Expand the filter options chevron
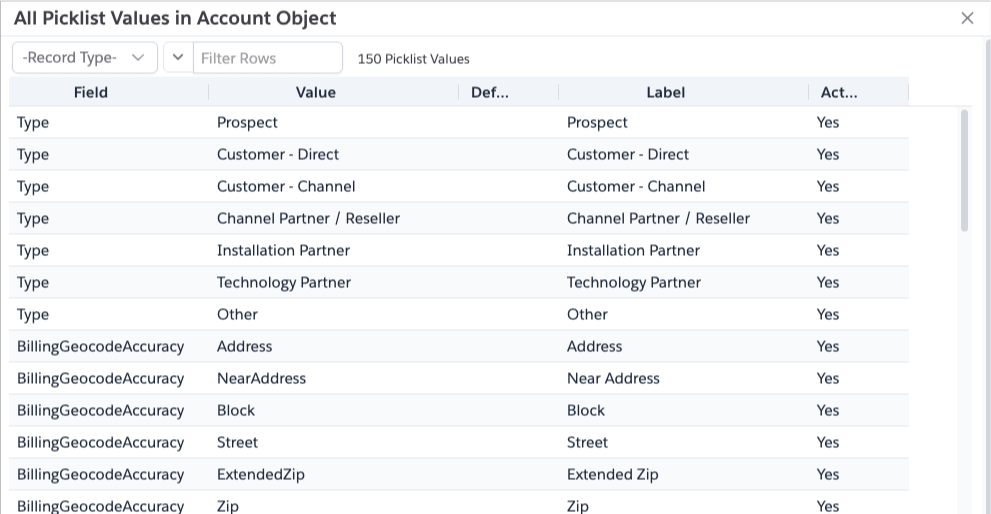The image size is (991, 514). coord(178,58)
